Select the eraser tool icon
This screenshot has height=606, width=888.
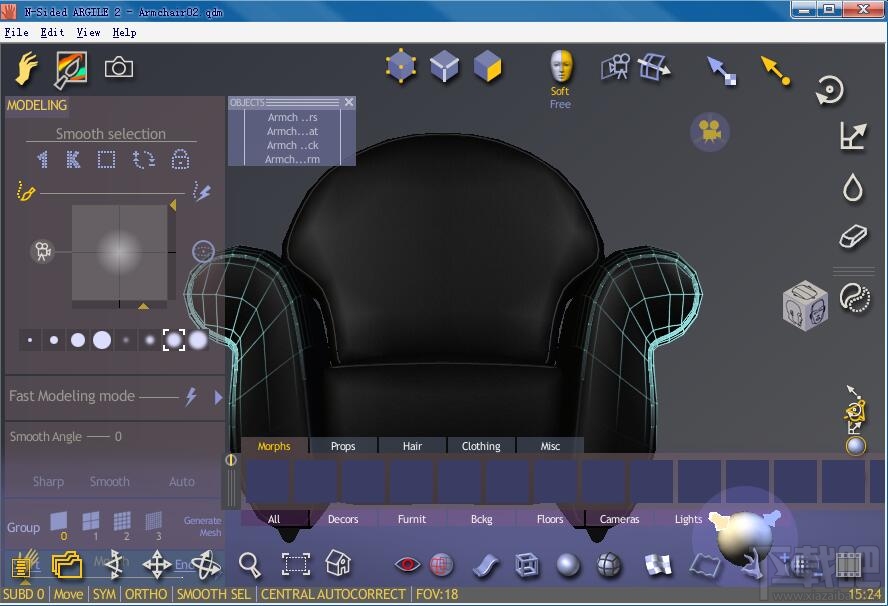click(853, 236)
